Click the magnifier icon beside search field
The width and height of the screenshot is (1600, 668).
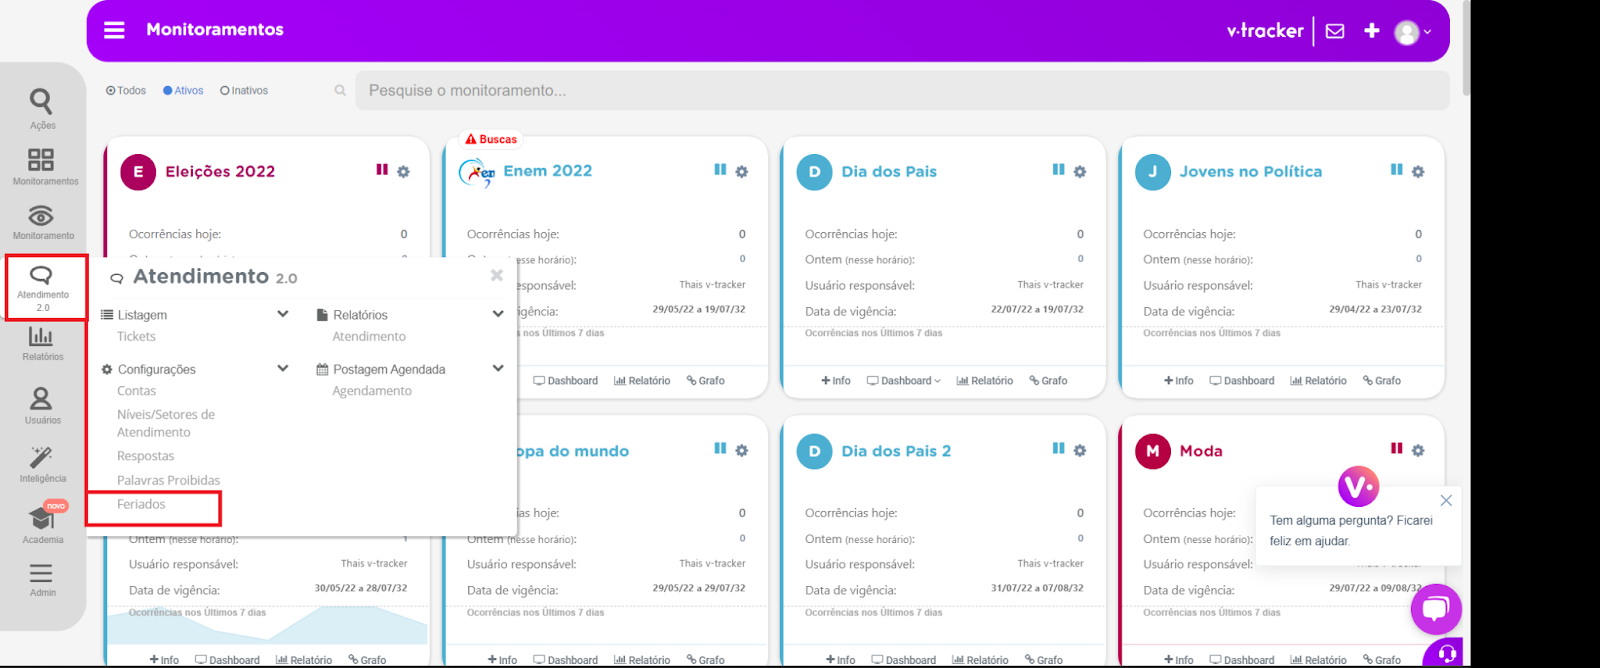(340, 90)
